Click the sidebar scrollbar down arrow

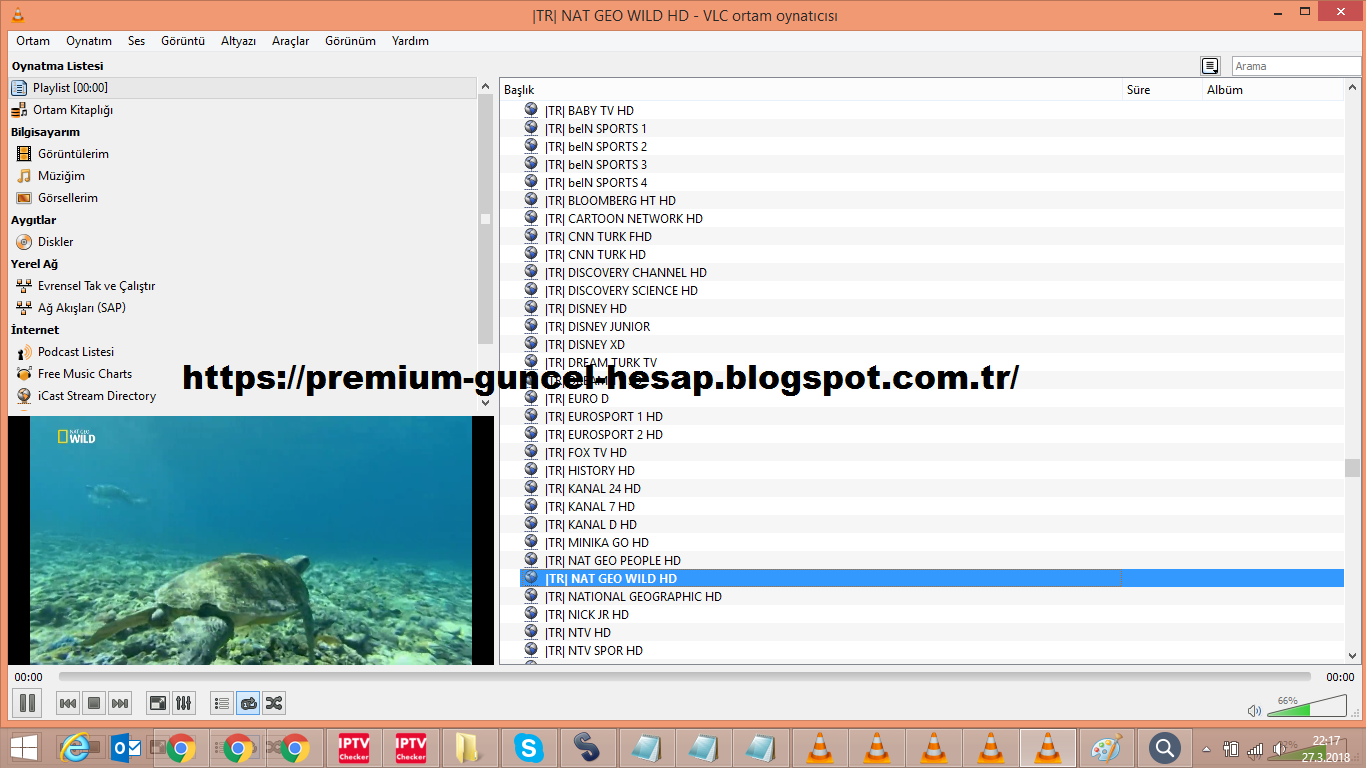tap(486, 402)
